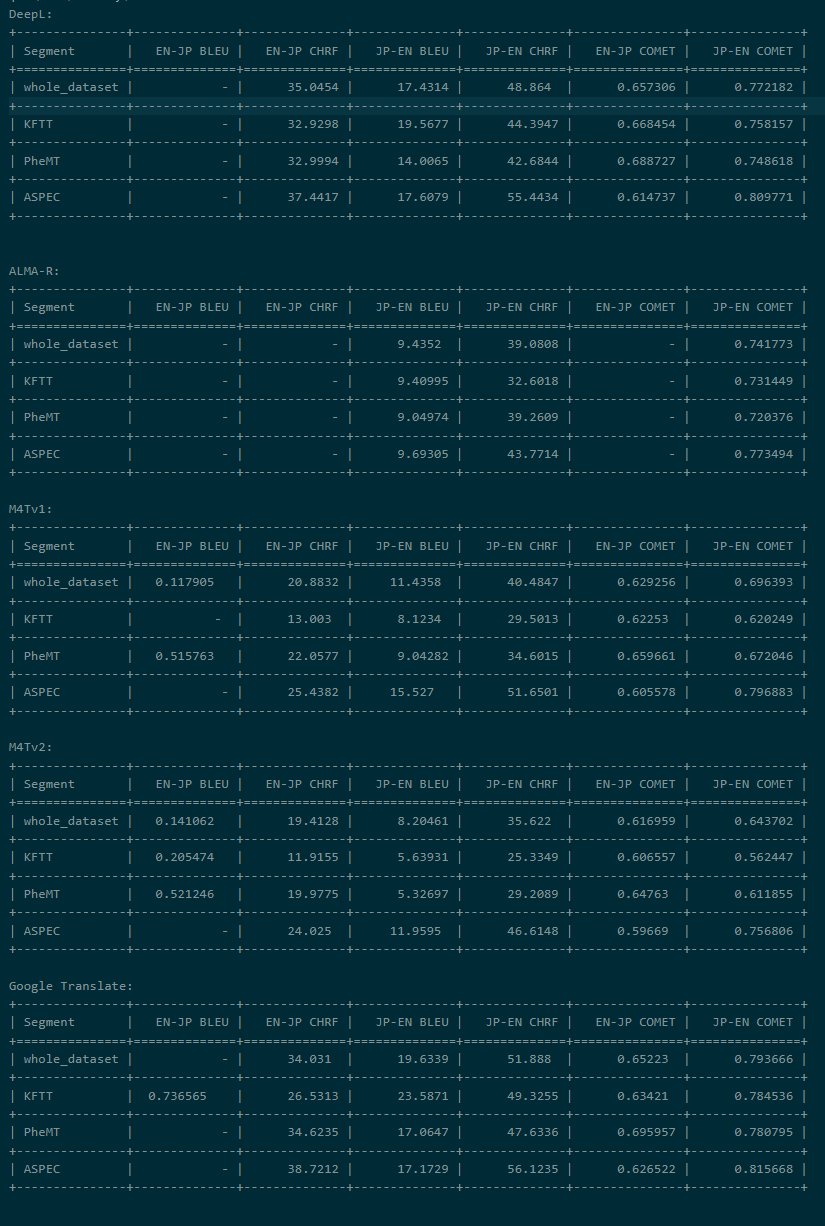Click the 0.793666 COMET score

[763, 1059]
